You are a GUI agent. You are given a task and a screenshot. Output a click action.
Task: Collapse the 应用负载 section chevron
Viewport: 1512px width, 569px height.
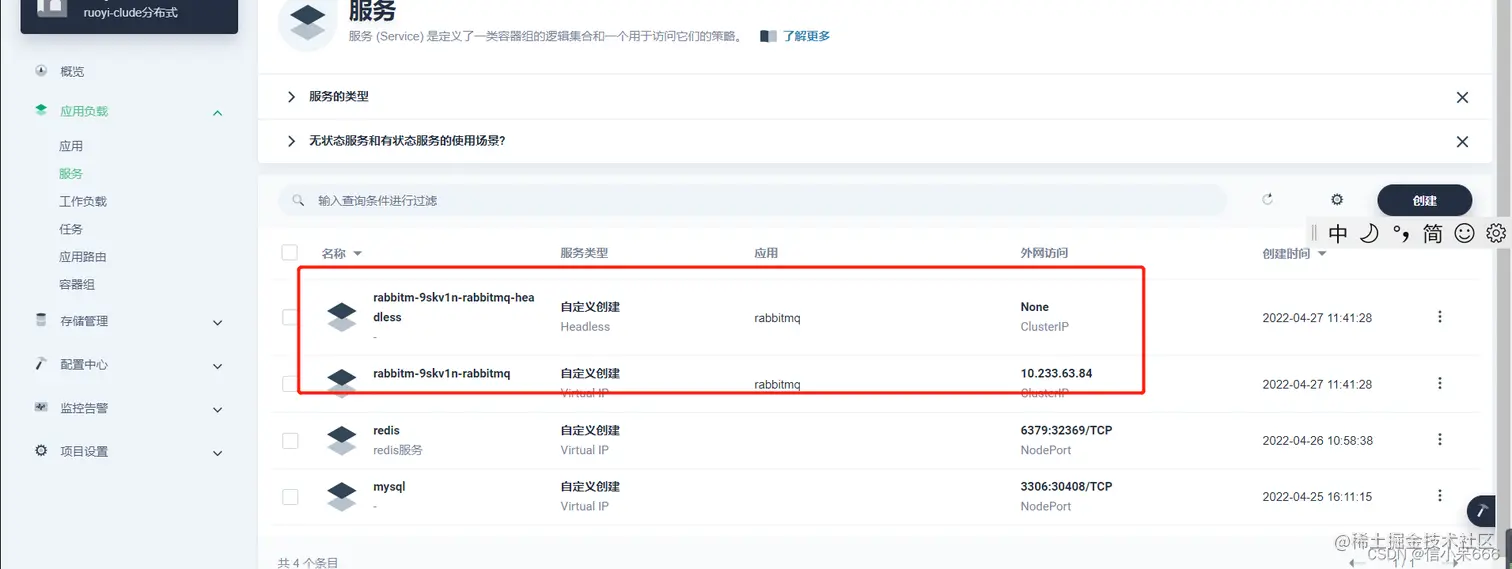pos(217,112)
